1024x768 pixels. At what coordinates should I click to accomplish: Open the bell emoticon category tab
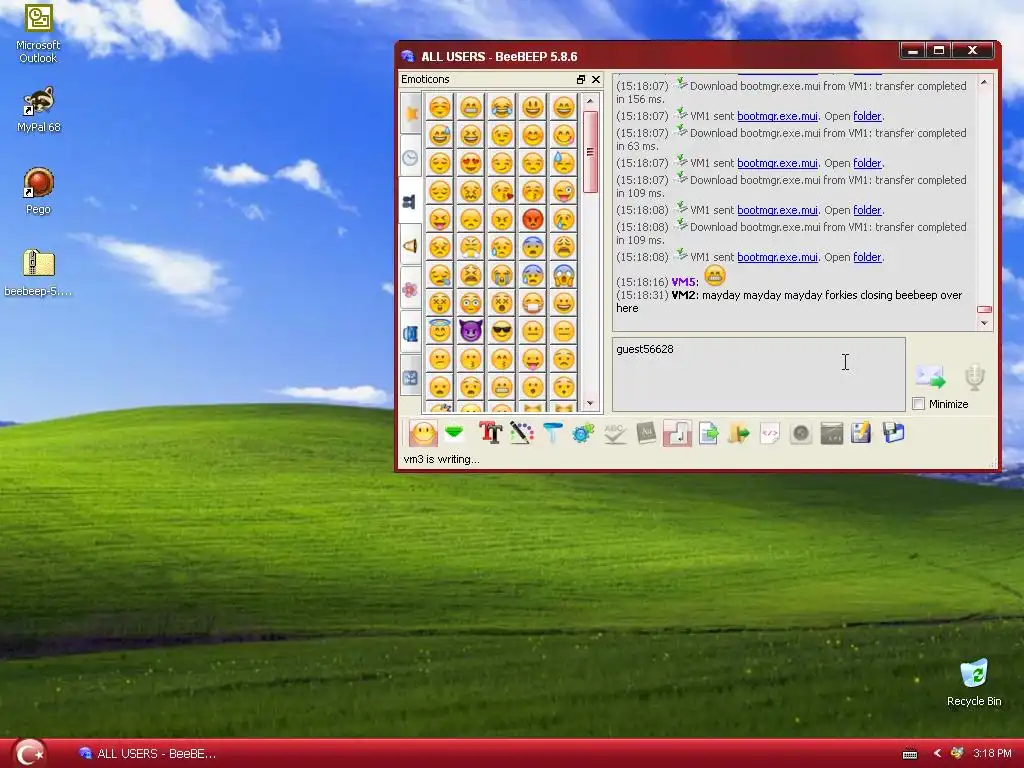411,246
